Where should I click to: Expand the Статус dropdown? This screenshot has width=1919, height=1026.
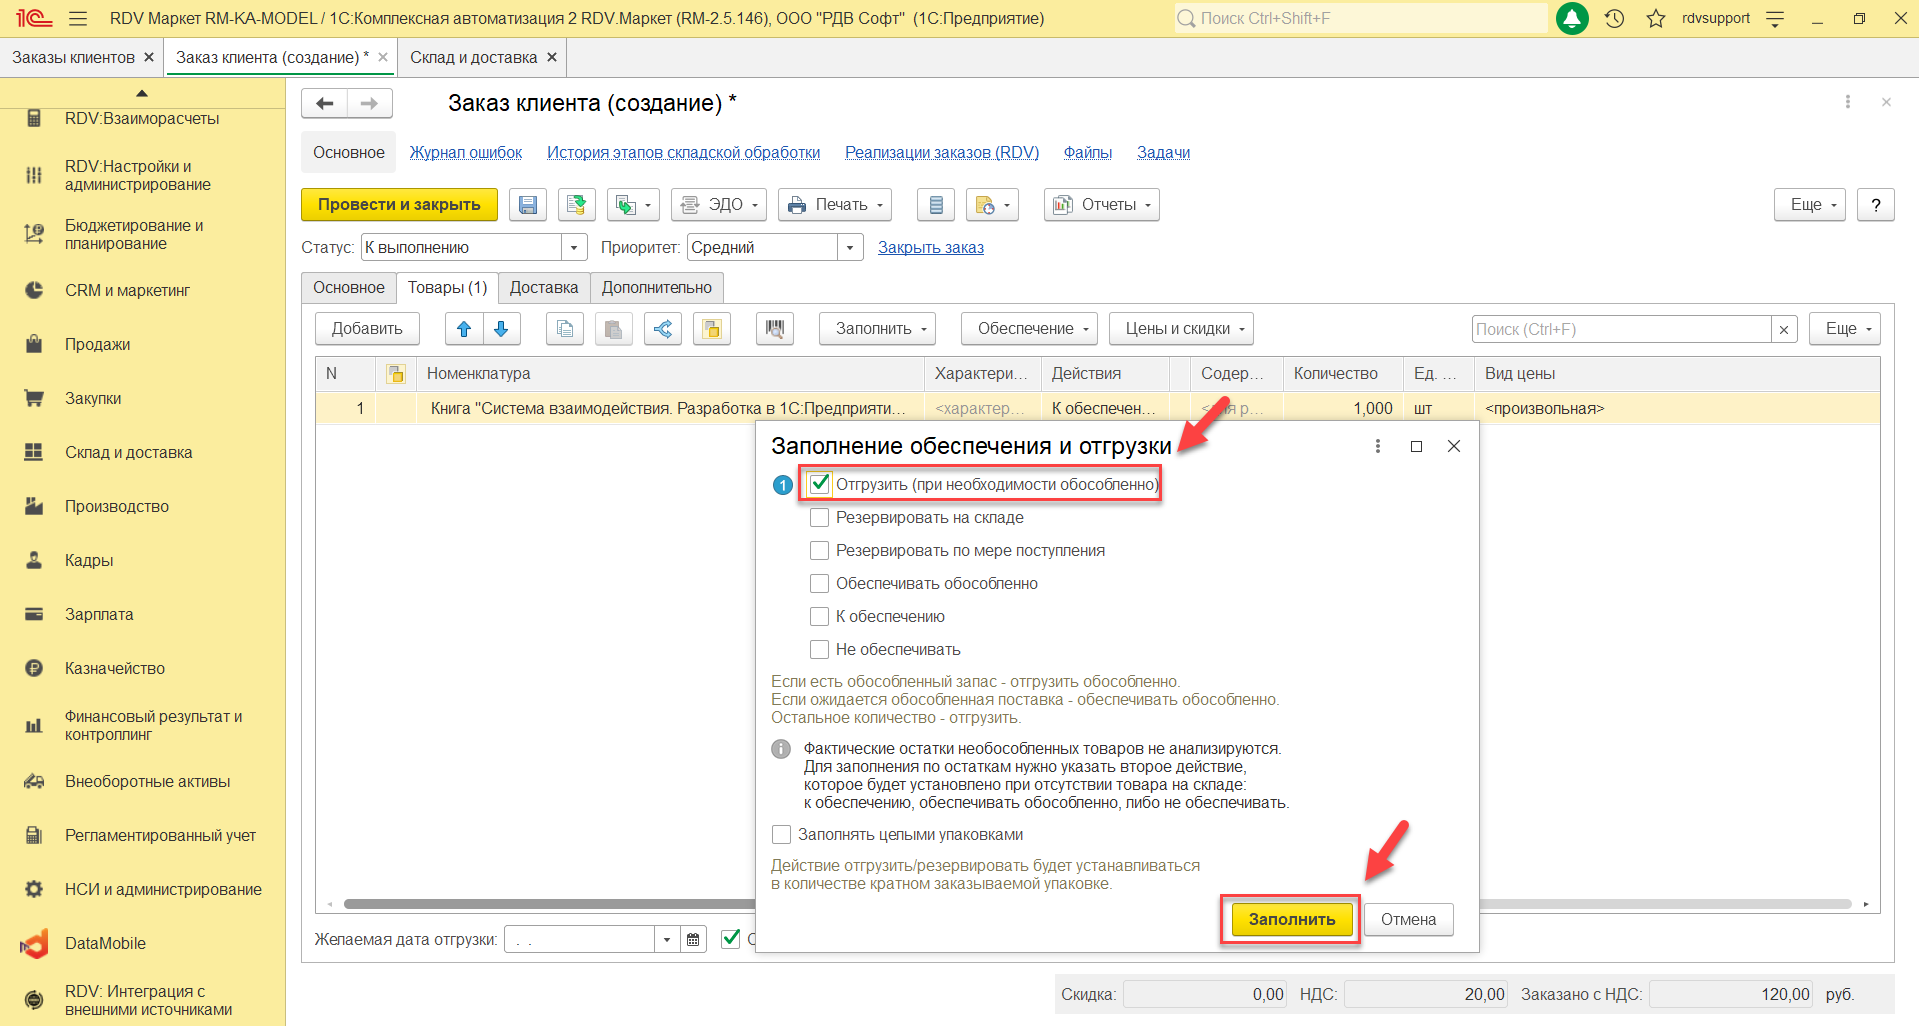click(x=574, y=248)
